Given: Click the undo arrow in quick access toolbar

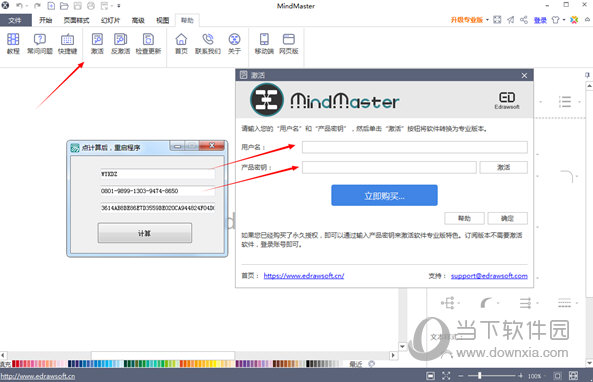Looking at the screenshot, I should coord(19,6).
